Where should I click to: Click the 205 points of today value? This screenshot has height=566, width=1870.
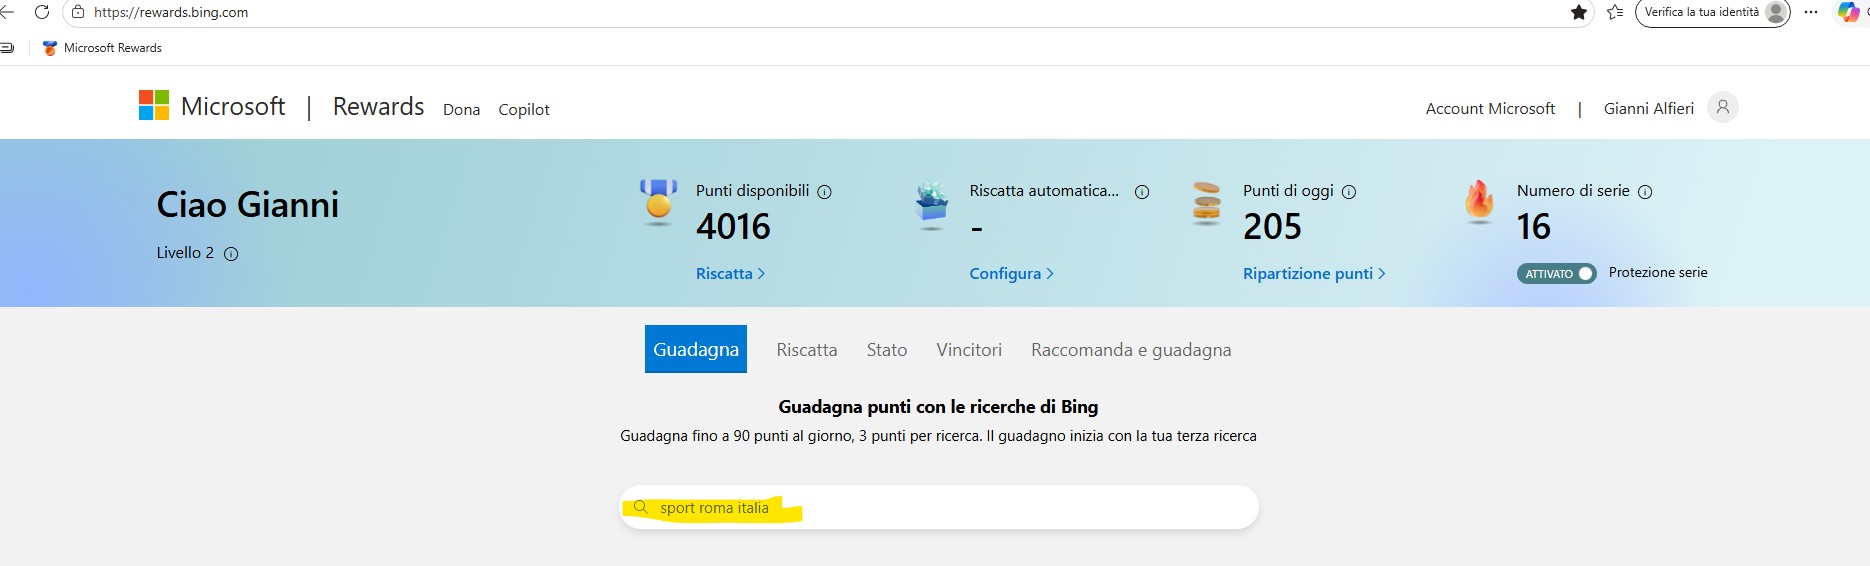[1272, 227]
